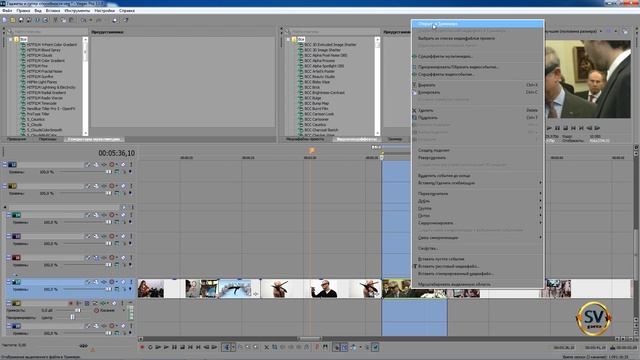Click the playback rate scrub control
This screenshot has height=360, width=640.
coord(83,345)
